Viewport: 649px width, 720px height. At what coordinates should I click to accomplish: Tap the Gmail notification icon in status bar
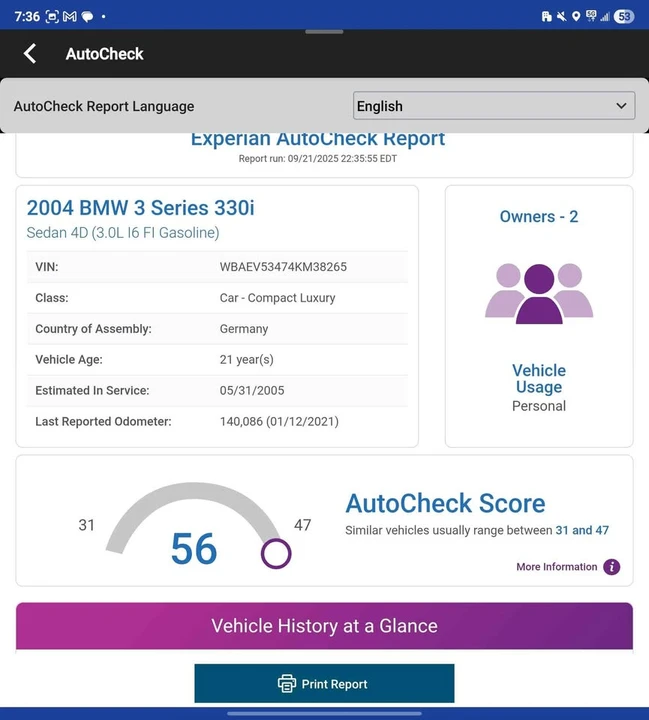[70, 17]
